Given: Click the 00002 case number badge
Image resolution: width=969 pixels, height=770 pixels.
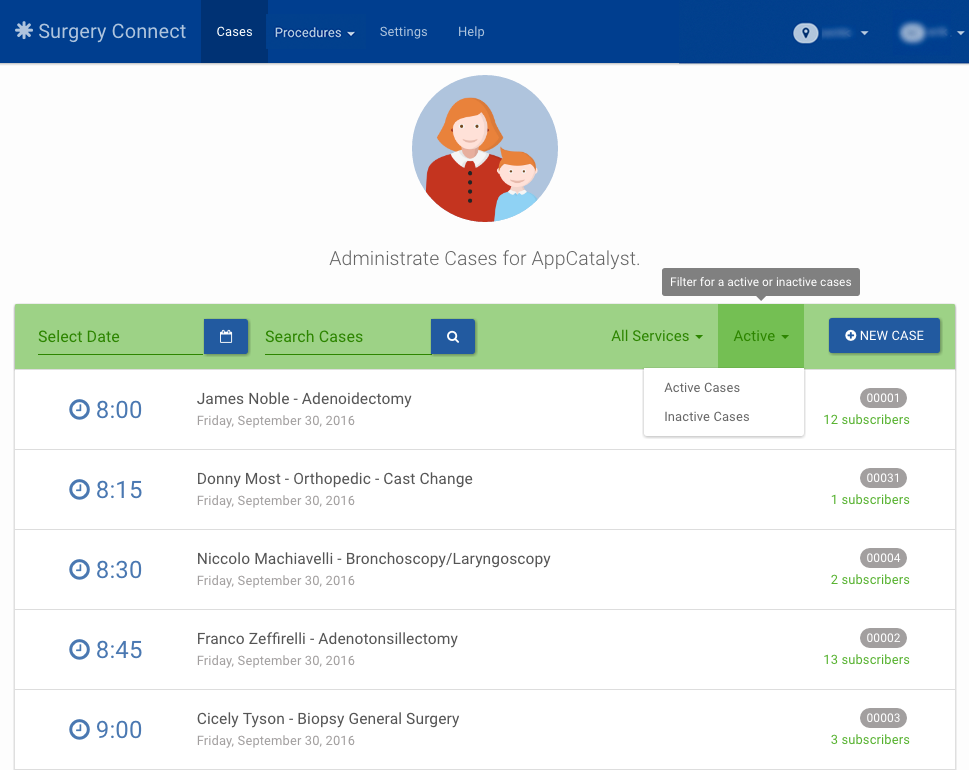Looking at the screenshot, I should [883, 638].
